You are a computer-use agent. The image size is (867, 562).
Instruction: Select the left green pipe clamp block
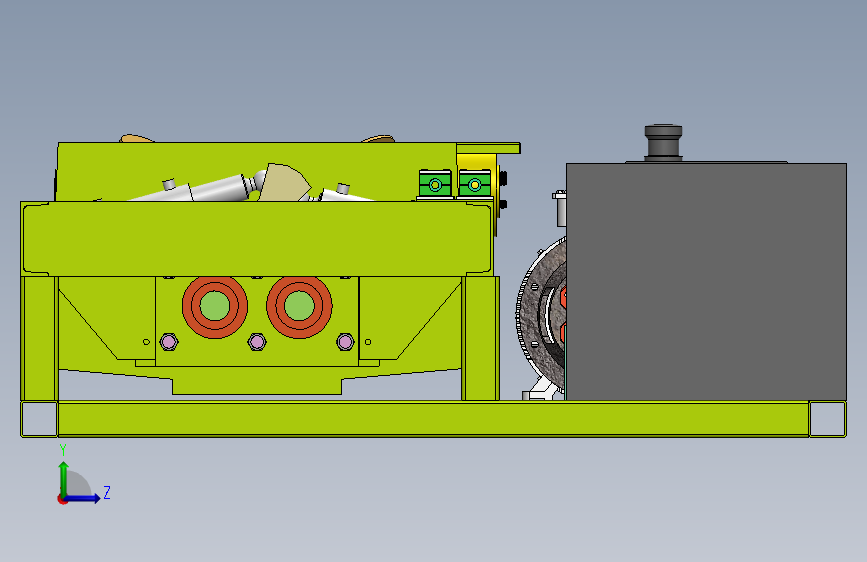click(x=435, y=184)
